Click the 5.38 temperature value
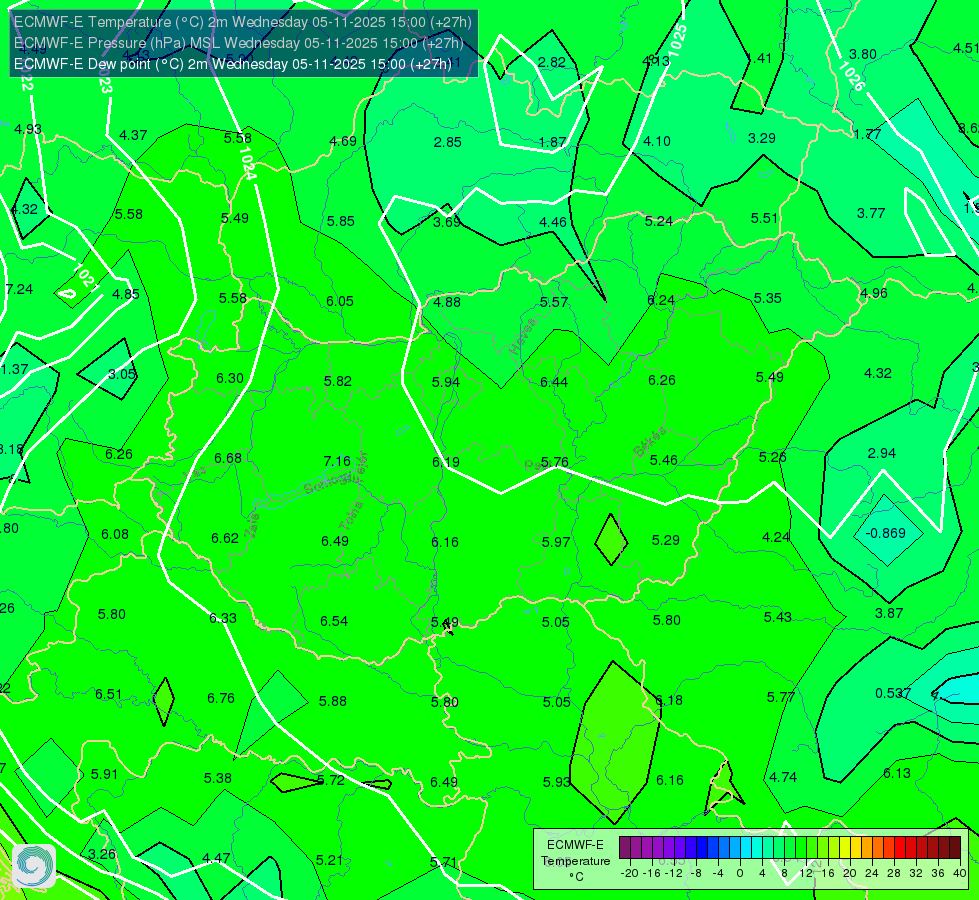This screenshot has height=900, width=979. 218,778
